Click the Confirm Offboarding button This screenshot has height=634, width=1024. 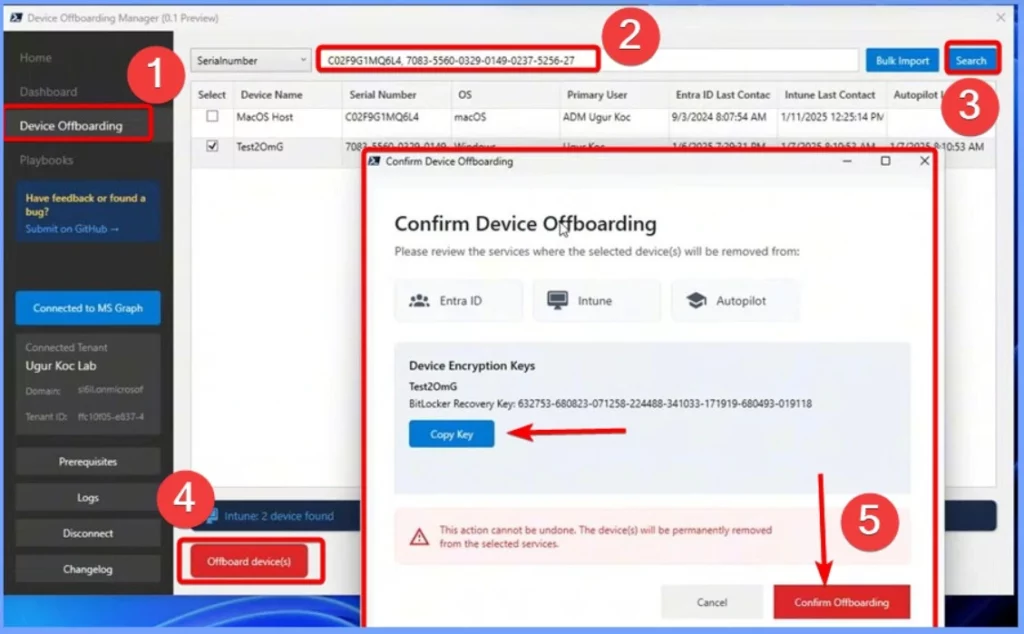841,602
